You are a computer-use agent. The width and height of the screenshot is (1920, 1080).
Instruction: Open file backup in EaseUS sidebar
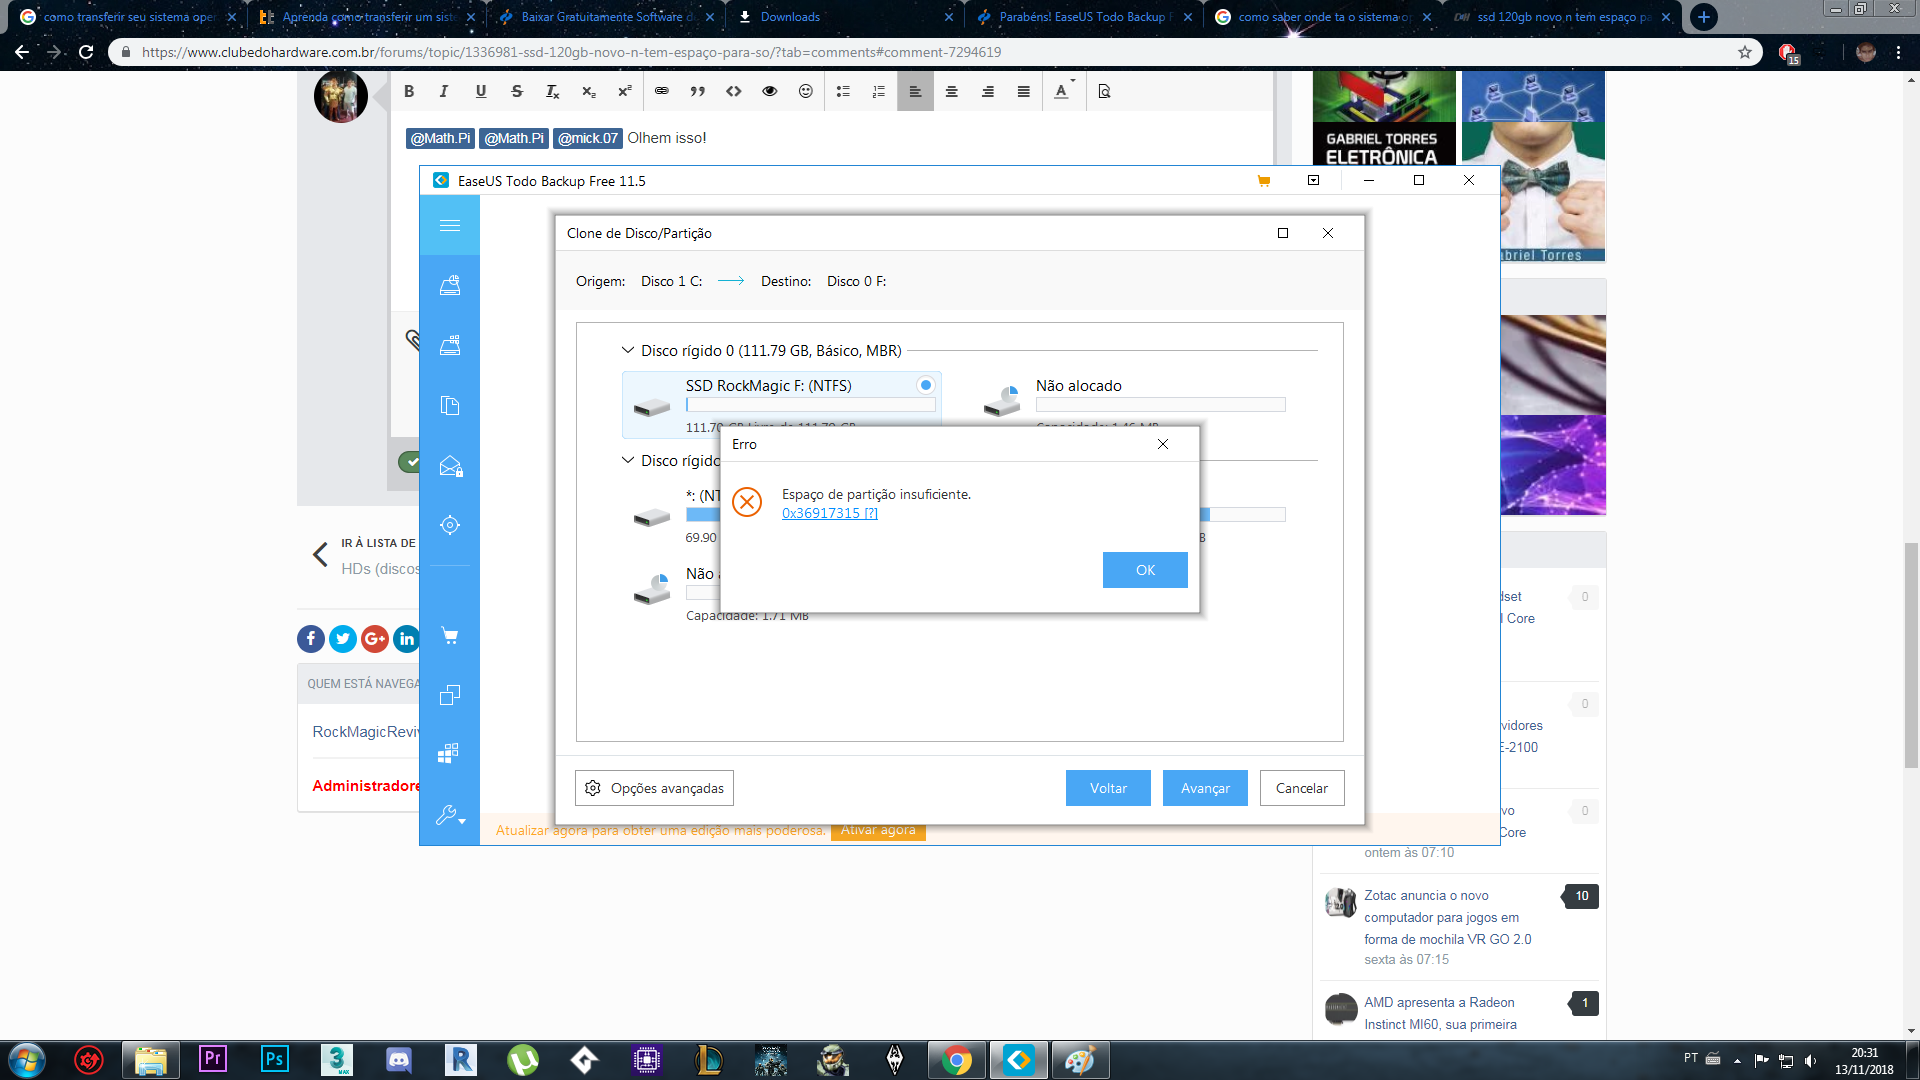point(450,405)
